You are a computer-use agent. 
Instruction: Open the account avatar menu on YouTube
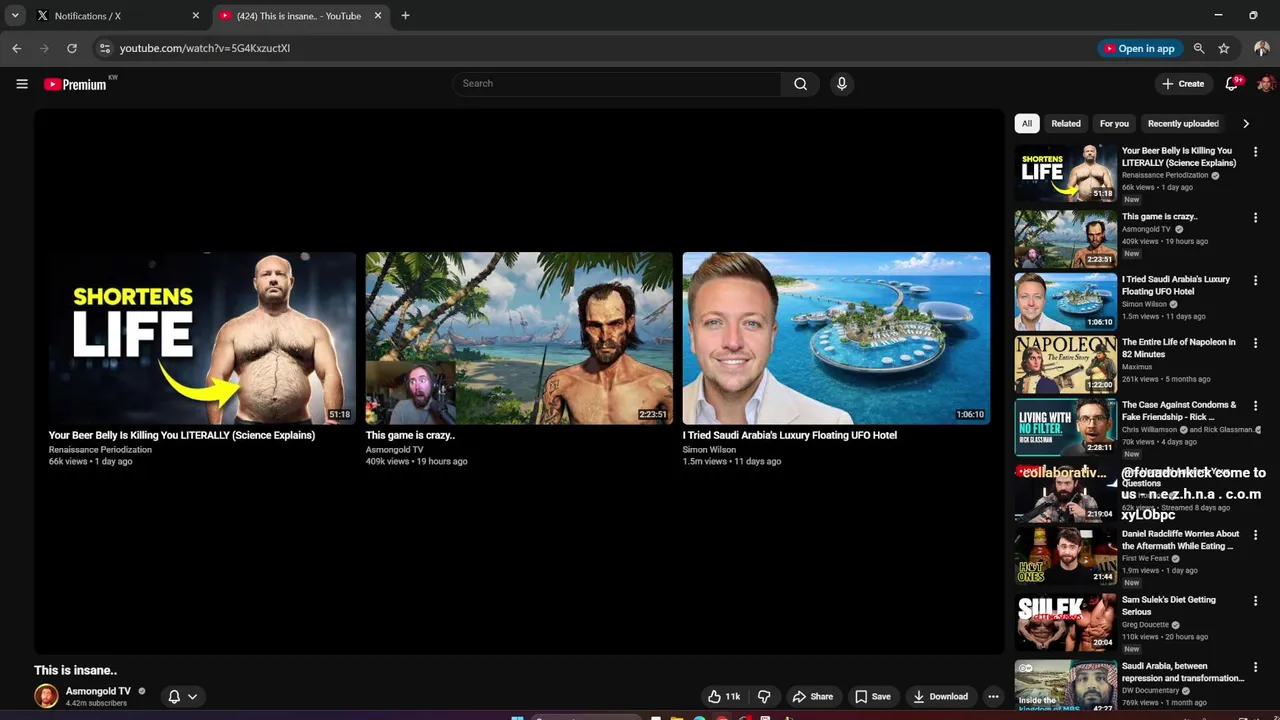pyautogui.click(x=1265, y=84)
